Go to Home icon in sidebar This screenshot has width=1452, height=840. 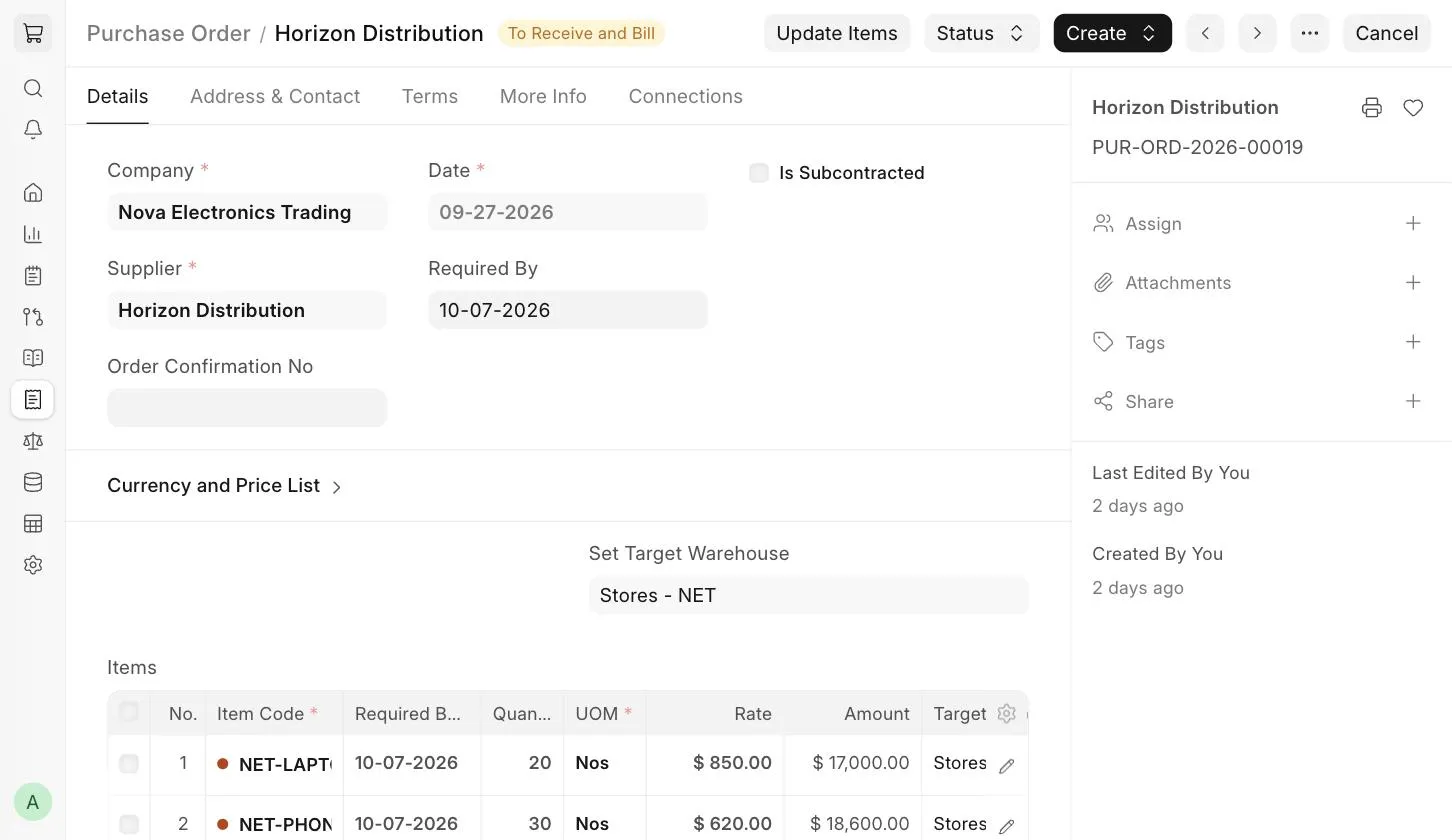pos(33,192)
